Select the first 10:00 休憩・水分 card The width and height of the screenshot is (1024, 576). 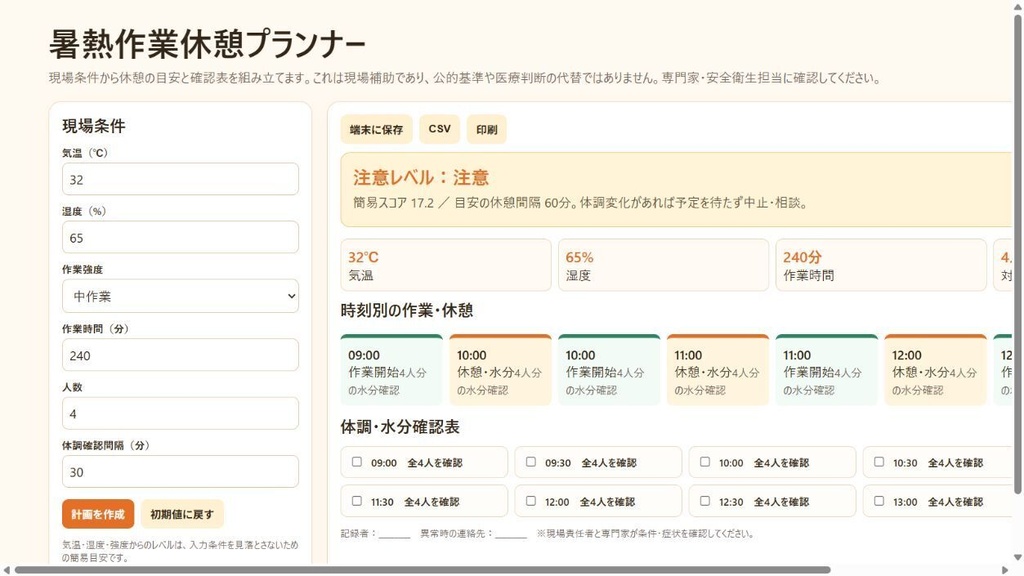(x=500, y=370)
